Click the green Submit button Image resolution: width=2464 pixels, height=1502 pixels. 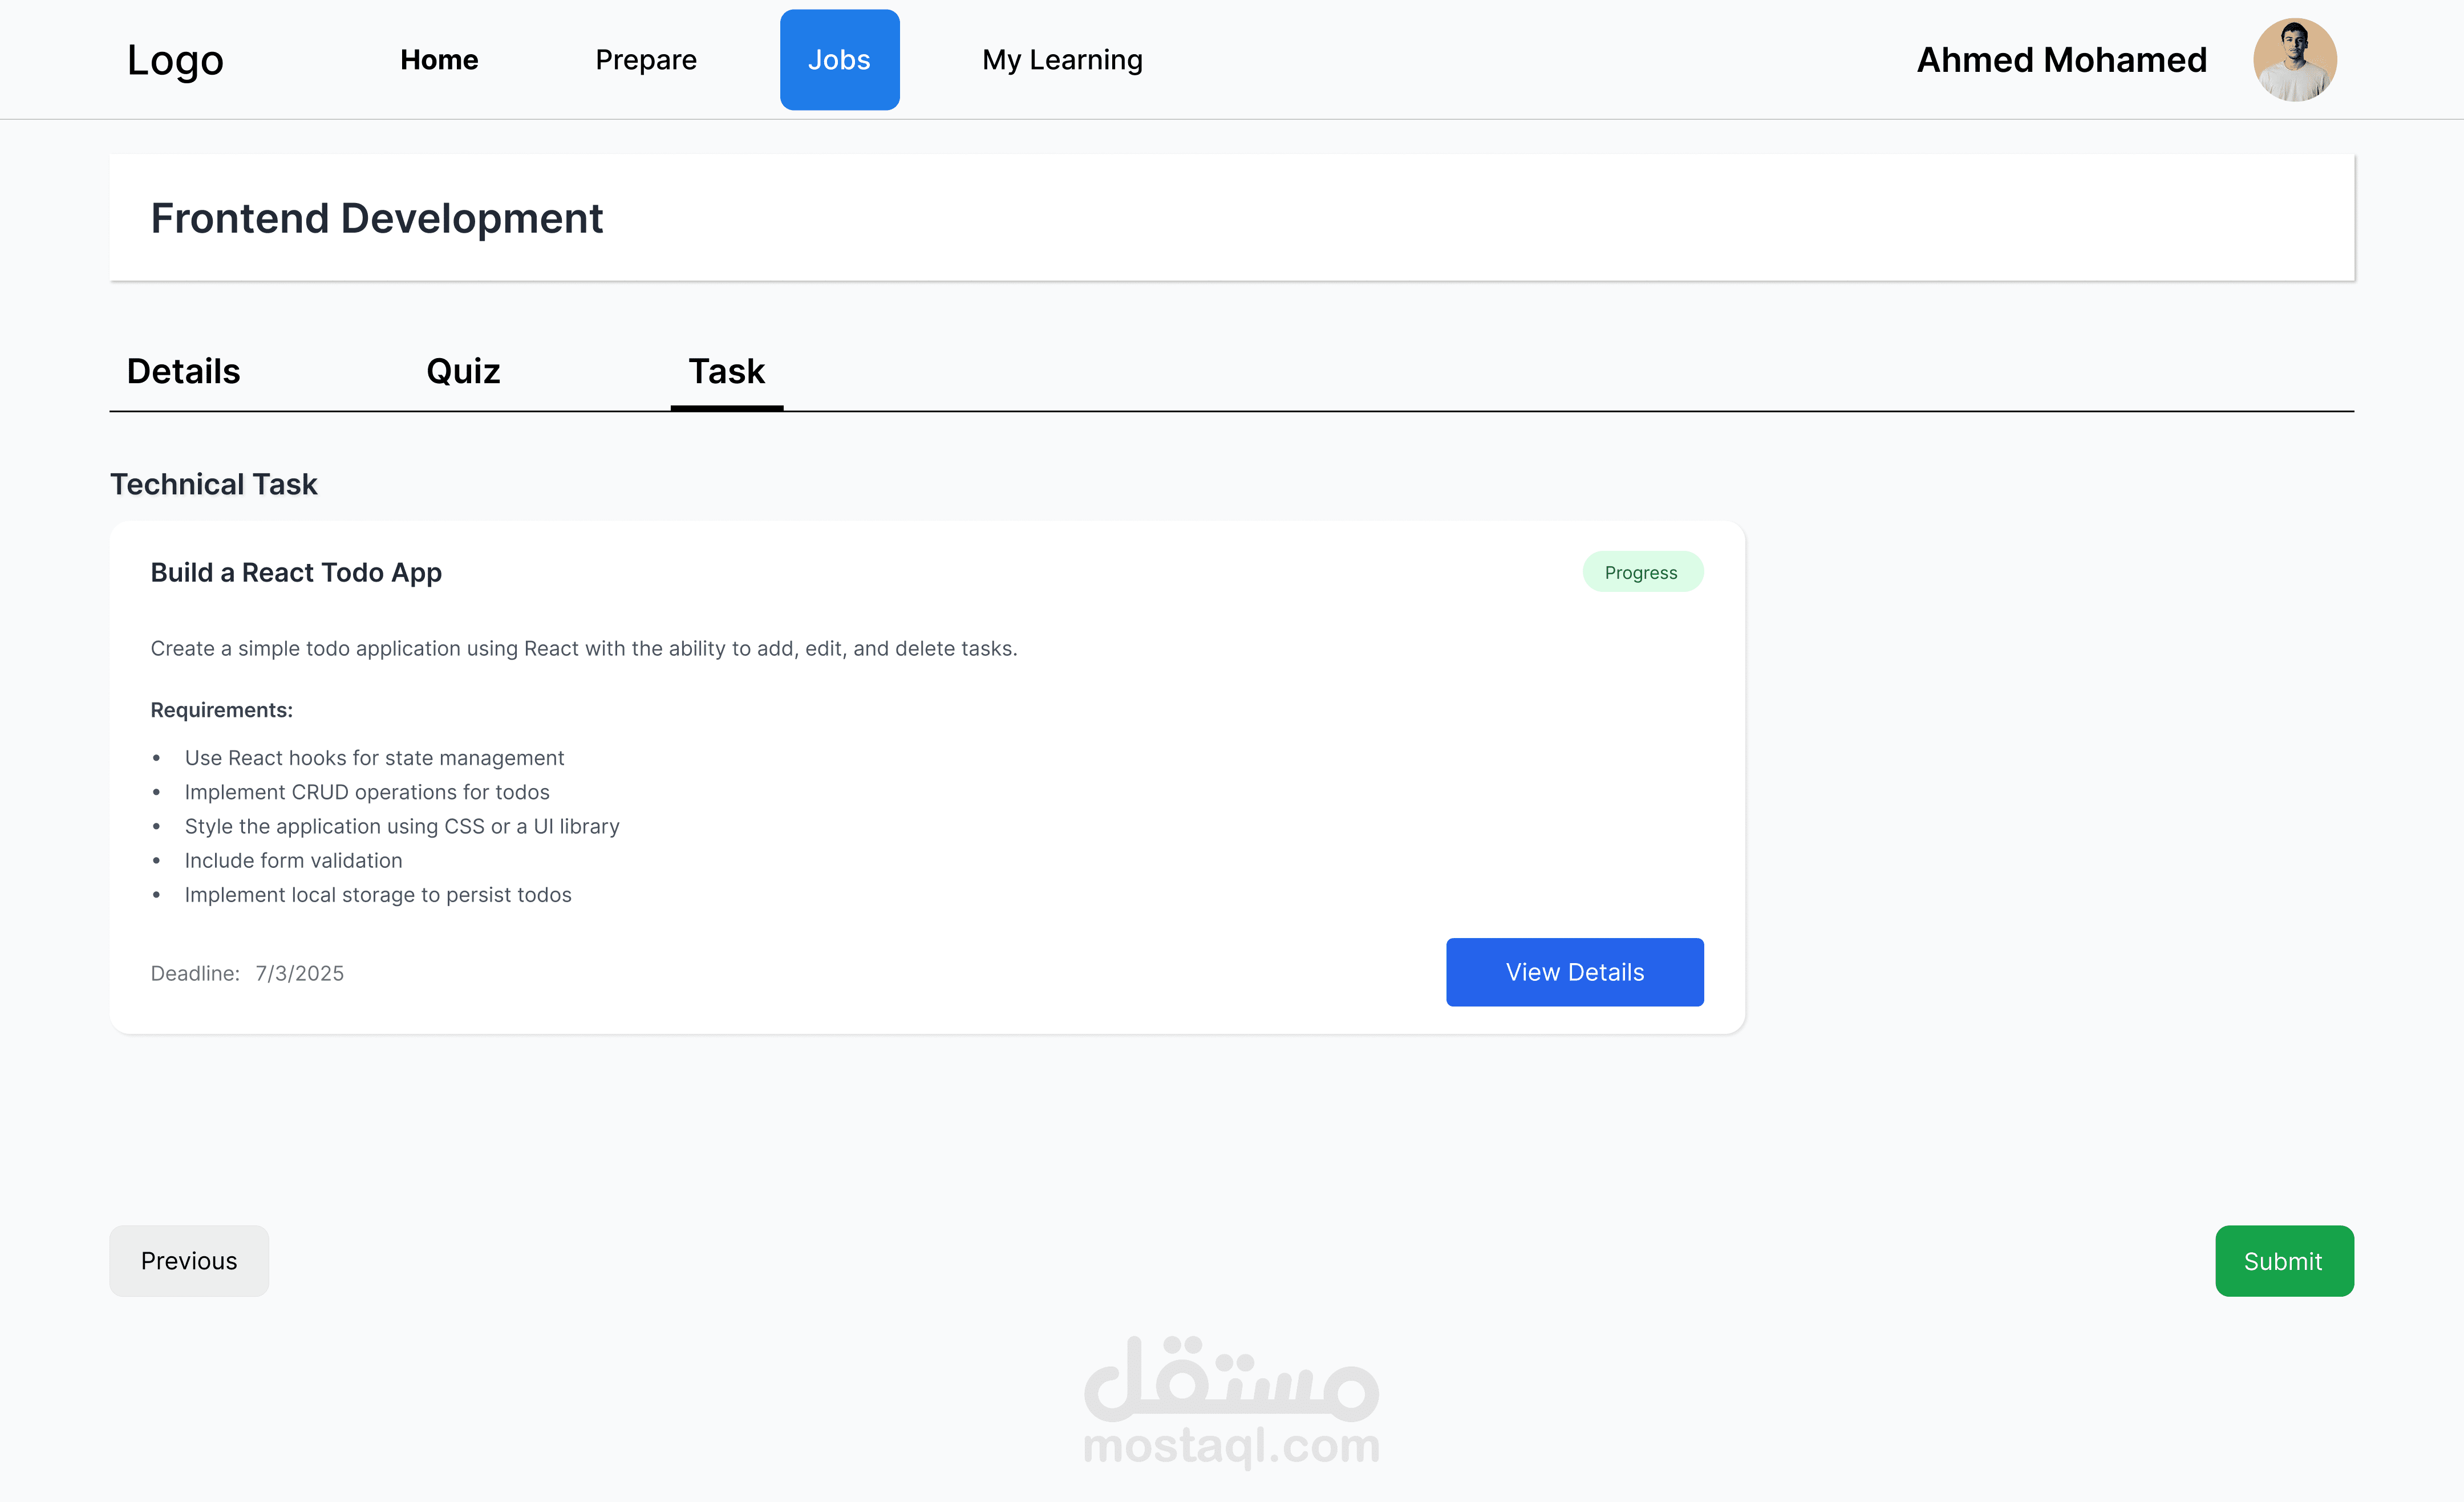(x=2283, y=1261)
